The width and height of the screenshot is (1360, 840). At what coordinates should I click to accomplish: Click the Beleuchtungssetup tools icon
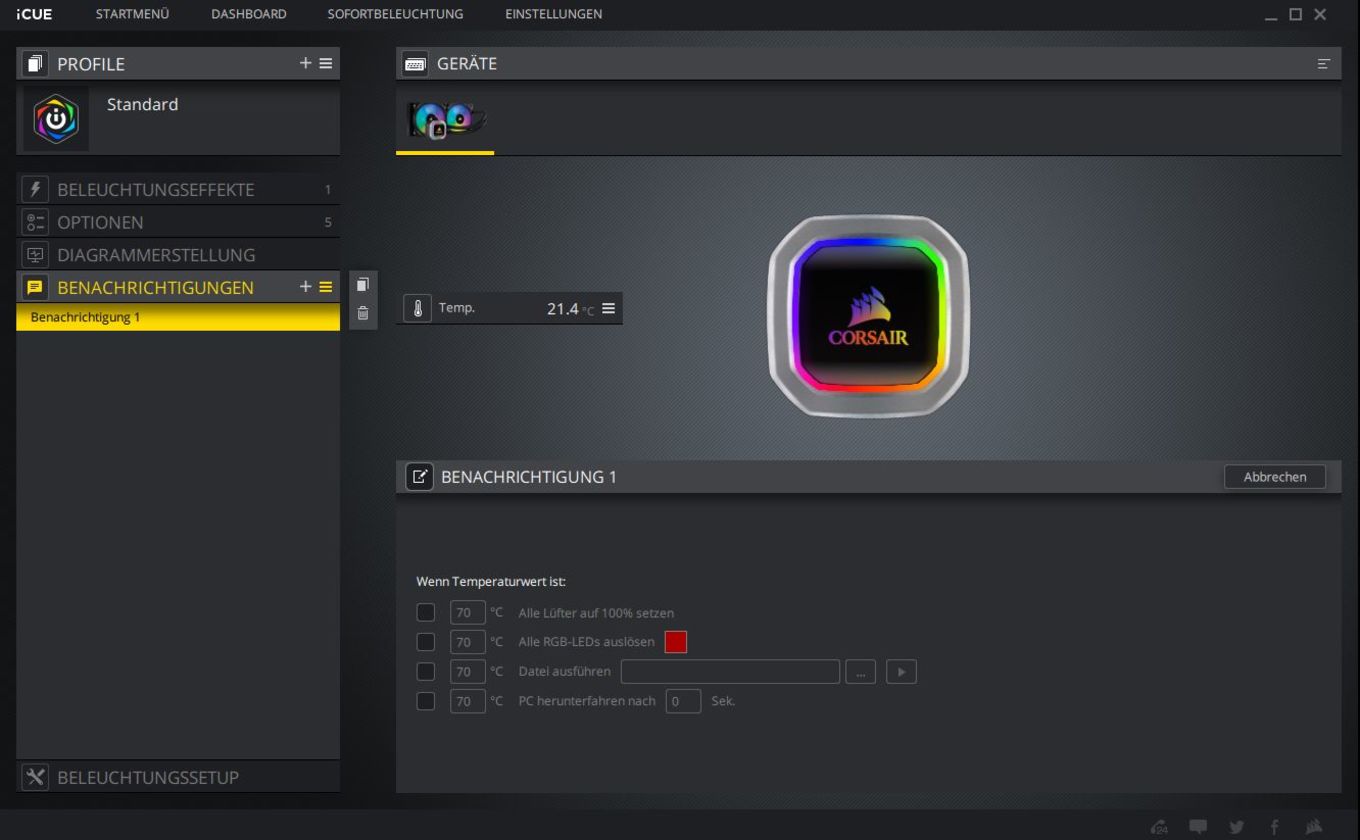[35, 777]
